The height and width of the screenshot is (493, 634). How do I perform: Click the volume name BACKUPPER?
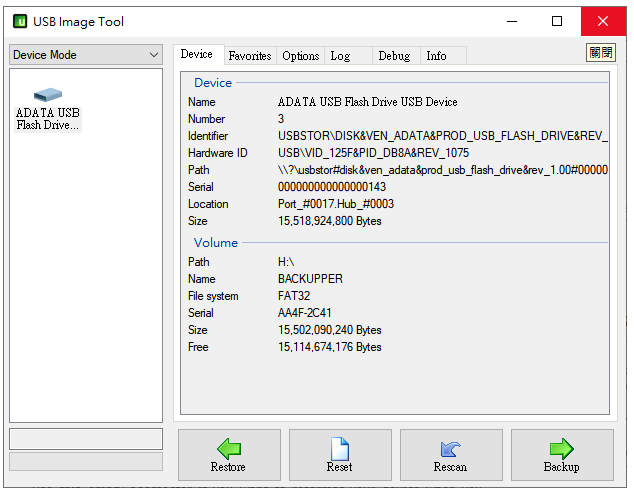coord(310,279)
